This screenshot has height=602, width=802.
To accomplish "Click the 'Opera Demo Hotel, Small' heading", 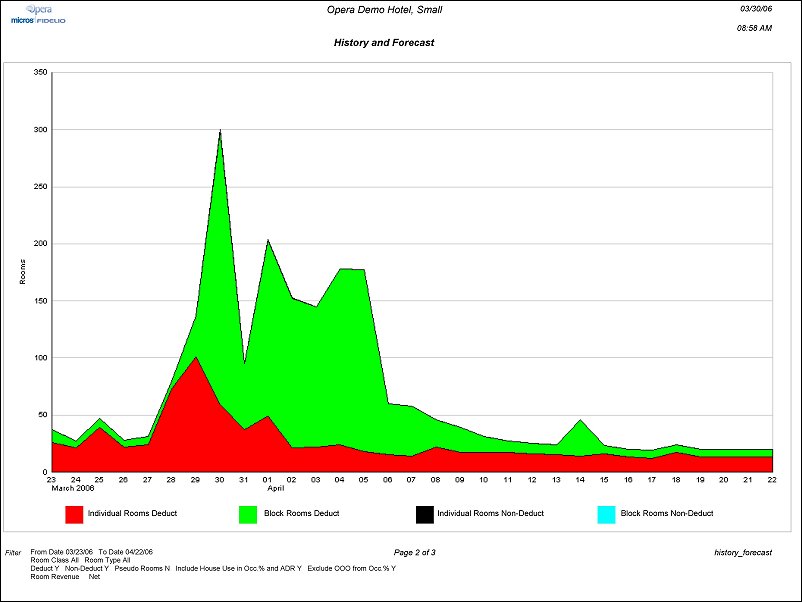I will coord(384,10).
